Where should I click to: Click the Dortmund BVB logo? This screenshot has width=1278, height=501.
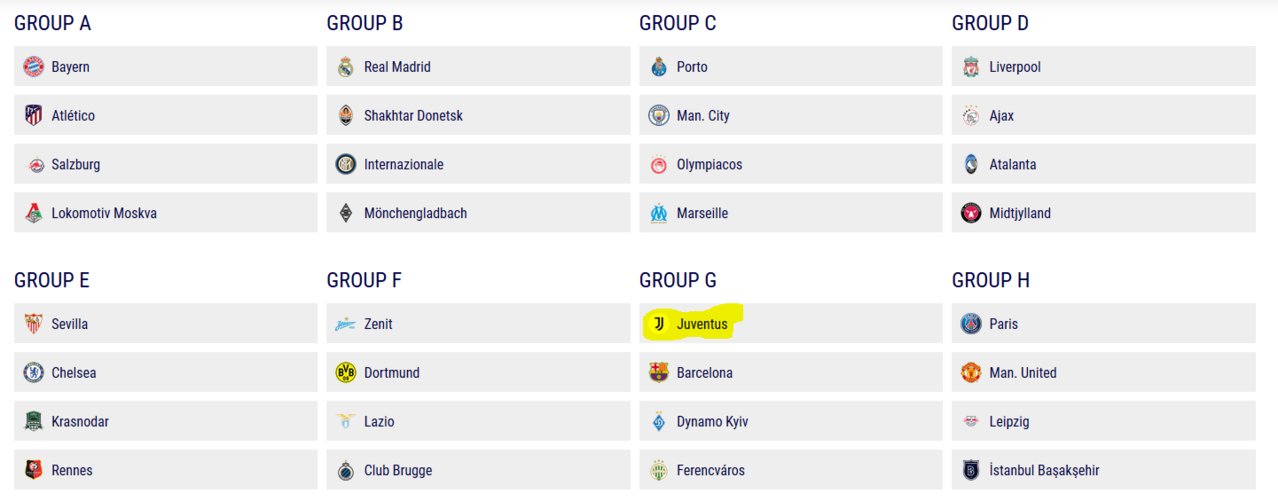click(x=346, y=373)
